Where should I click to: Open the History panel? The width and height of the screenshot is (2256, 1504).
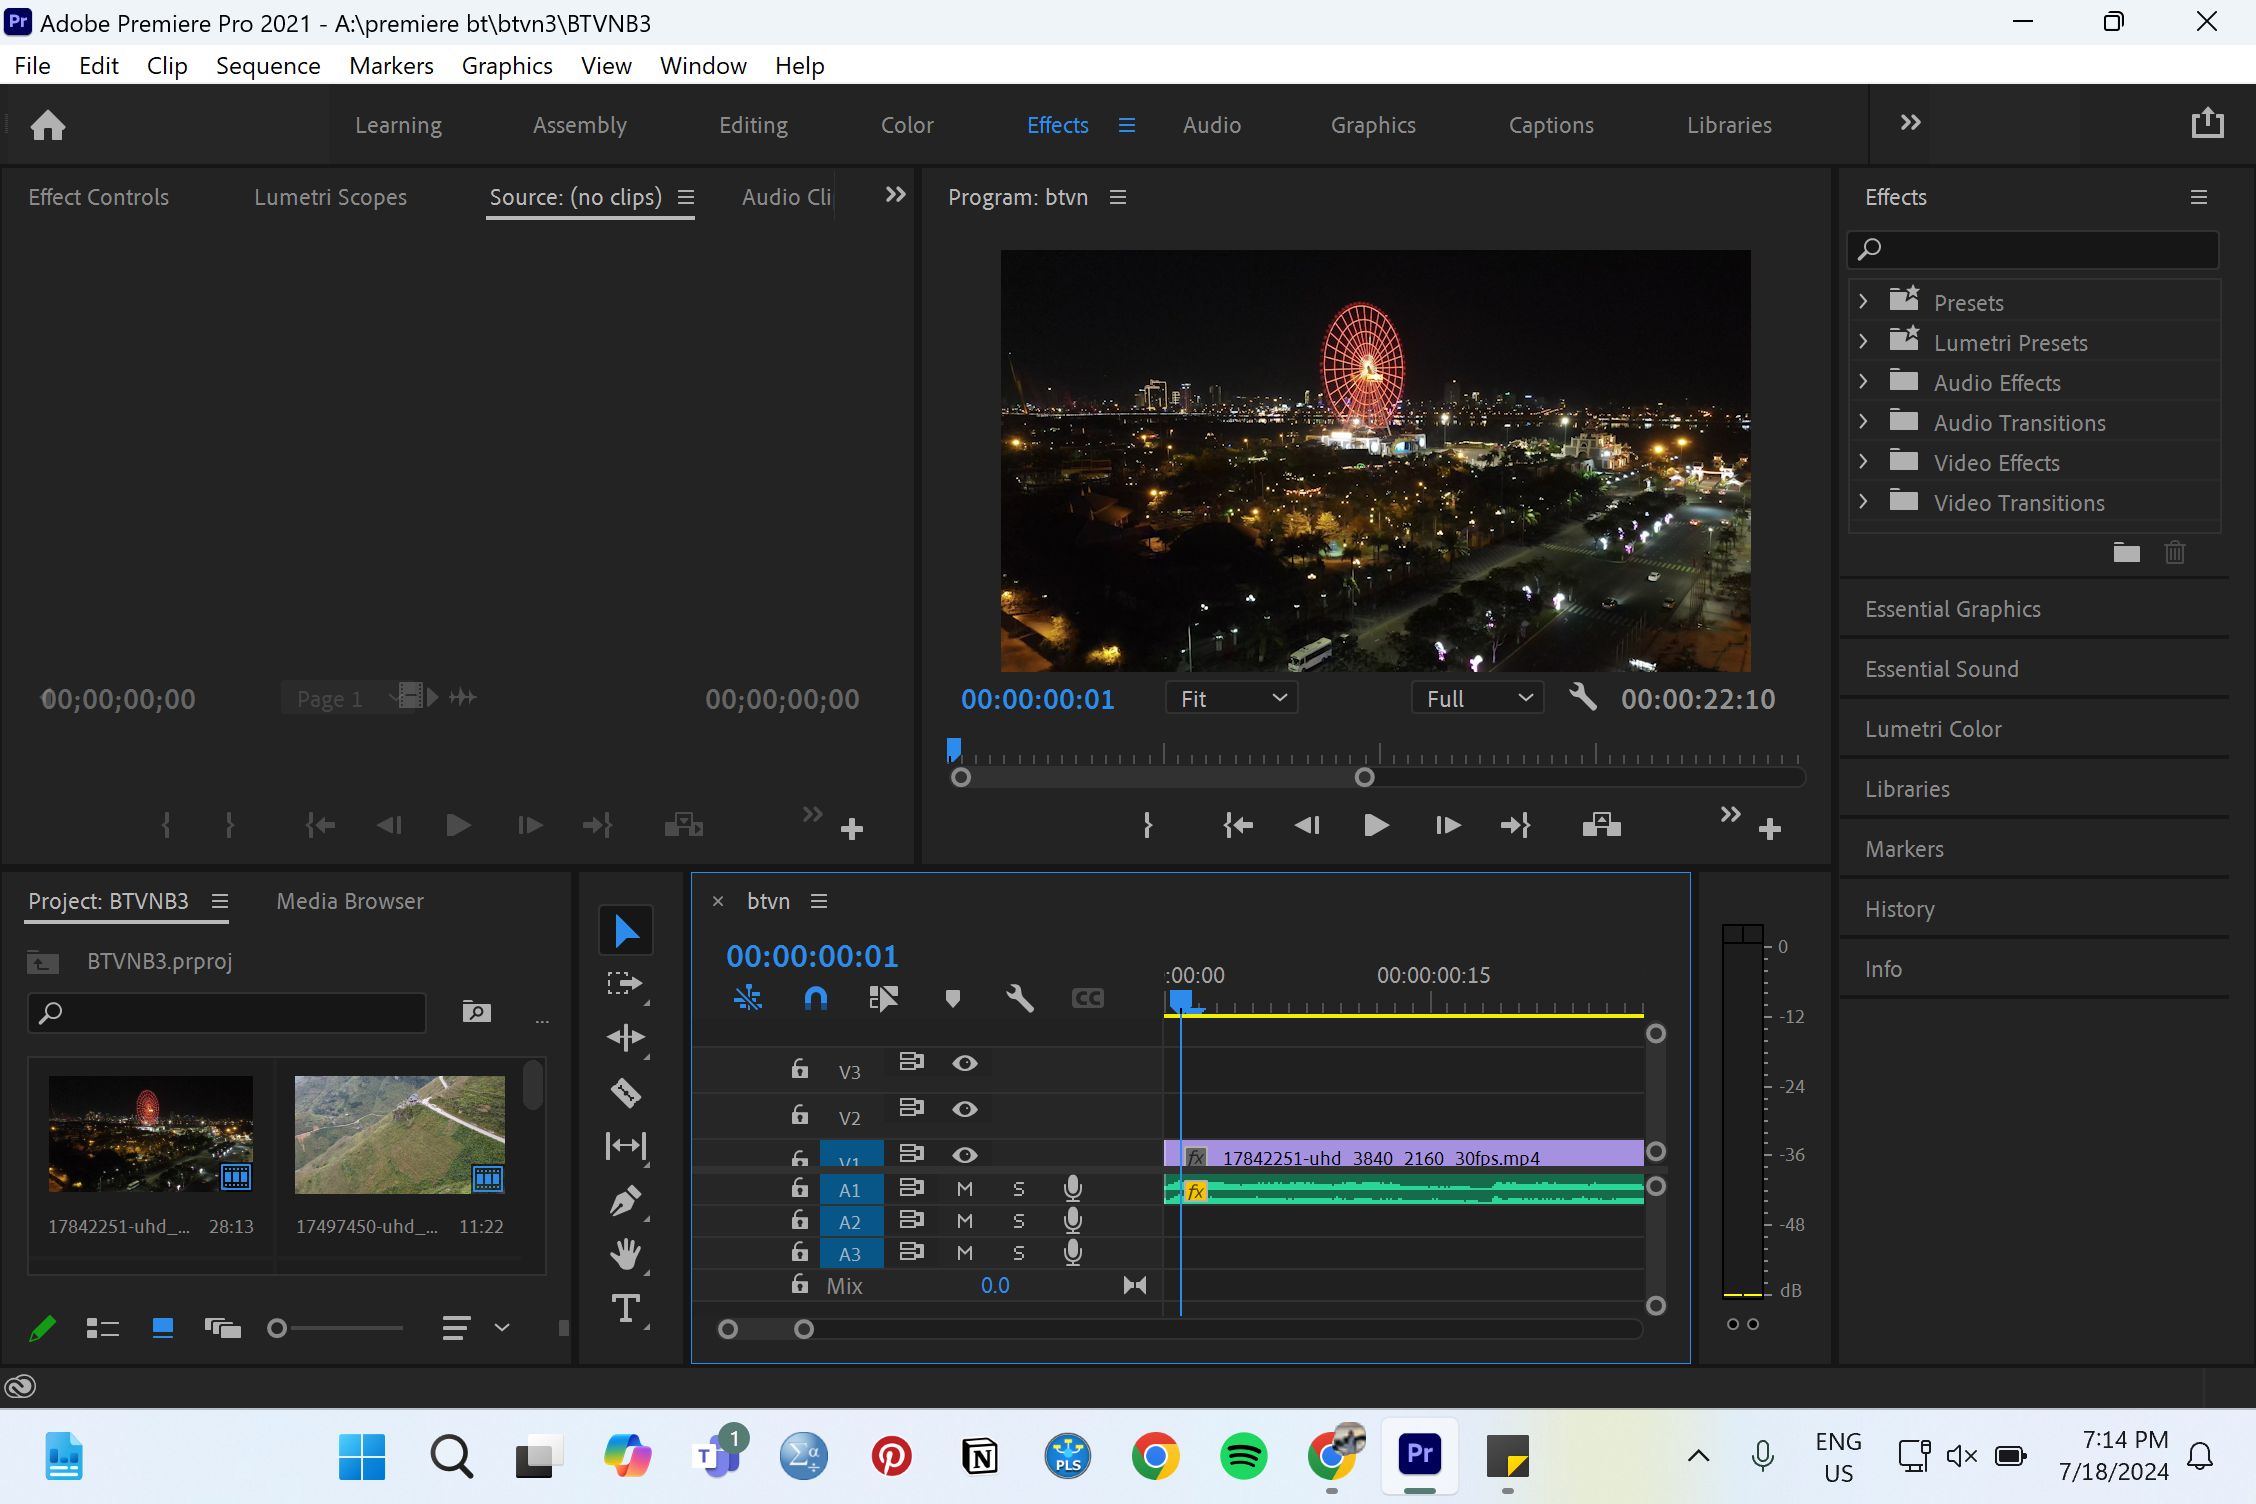pos(1899,909)
